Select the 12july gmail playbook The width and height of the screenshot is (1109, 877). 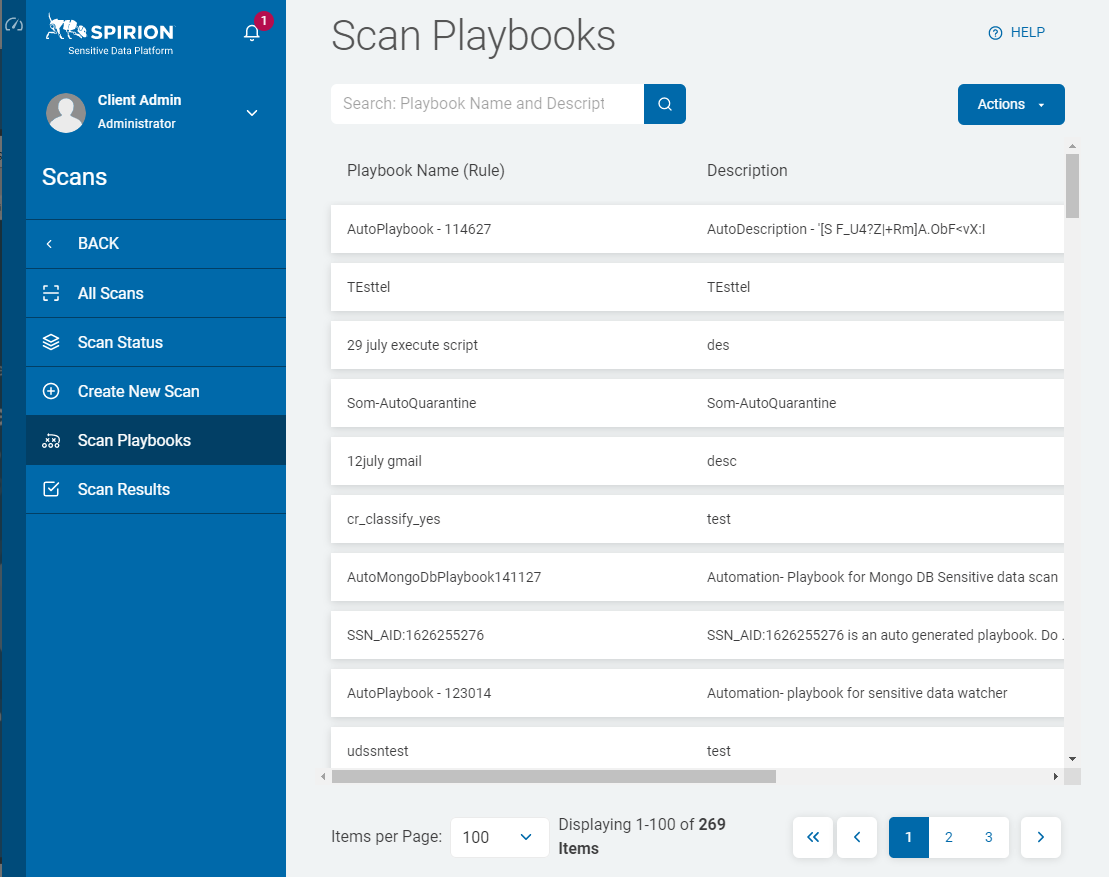point(384,461)
